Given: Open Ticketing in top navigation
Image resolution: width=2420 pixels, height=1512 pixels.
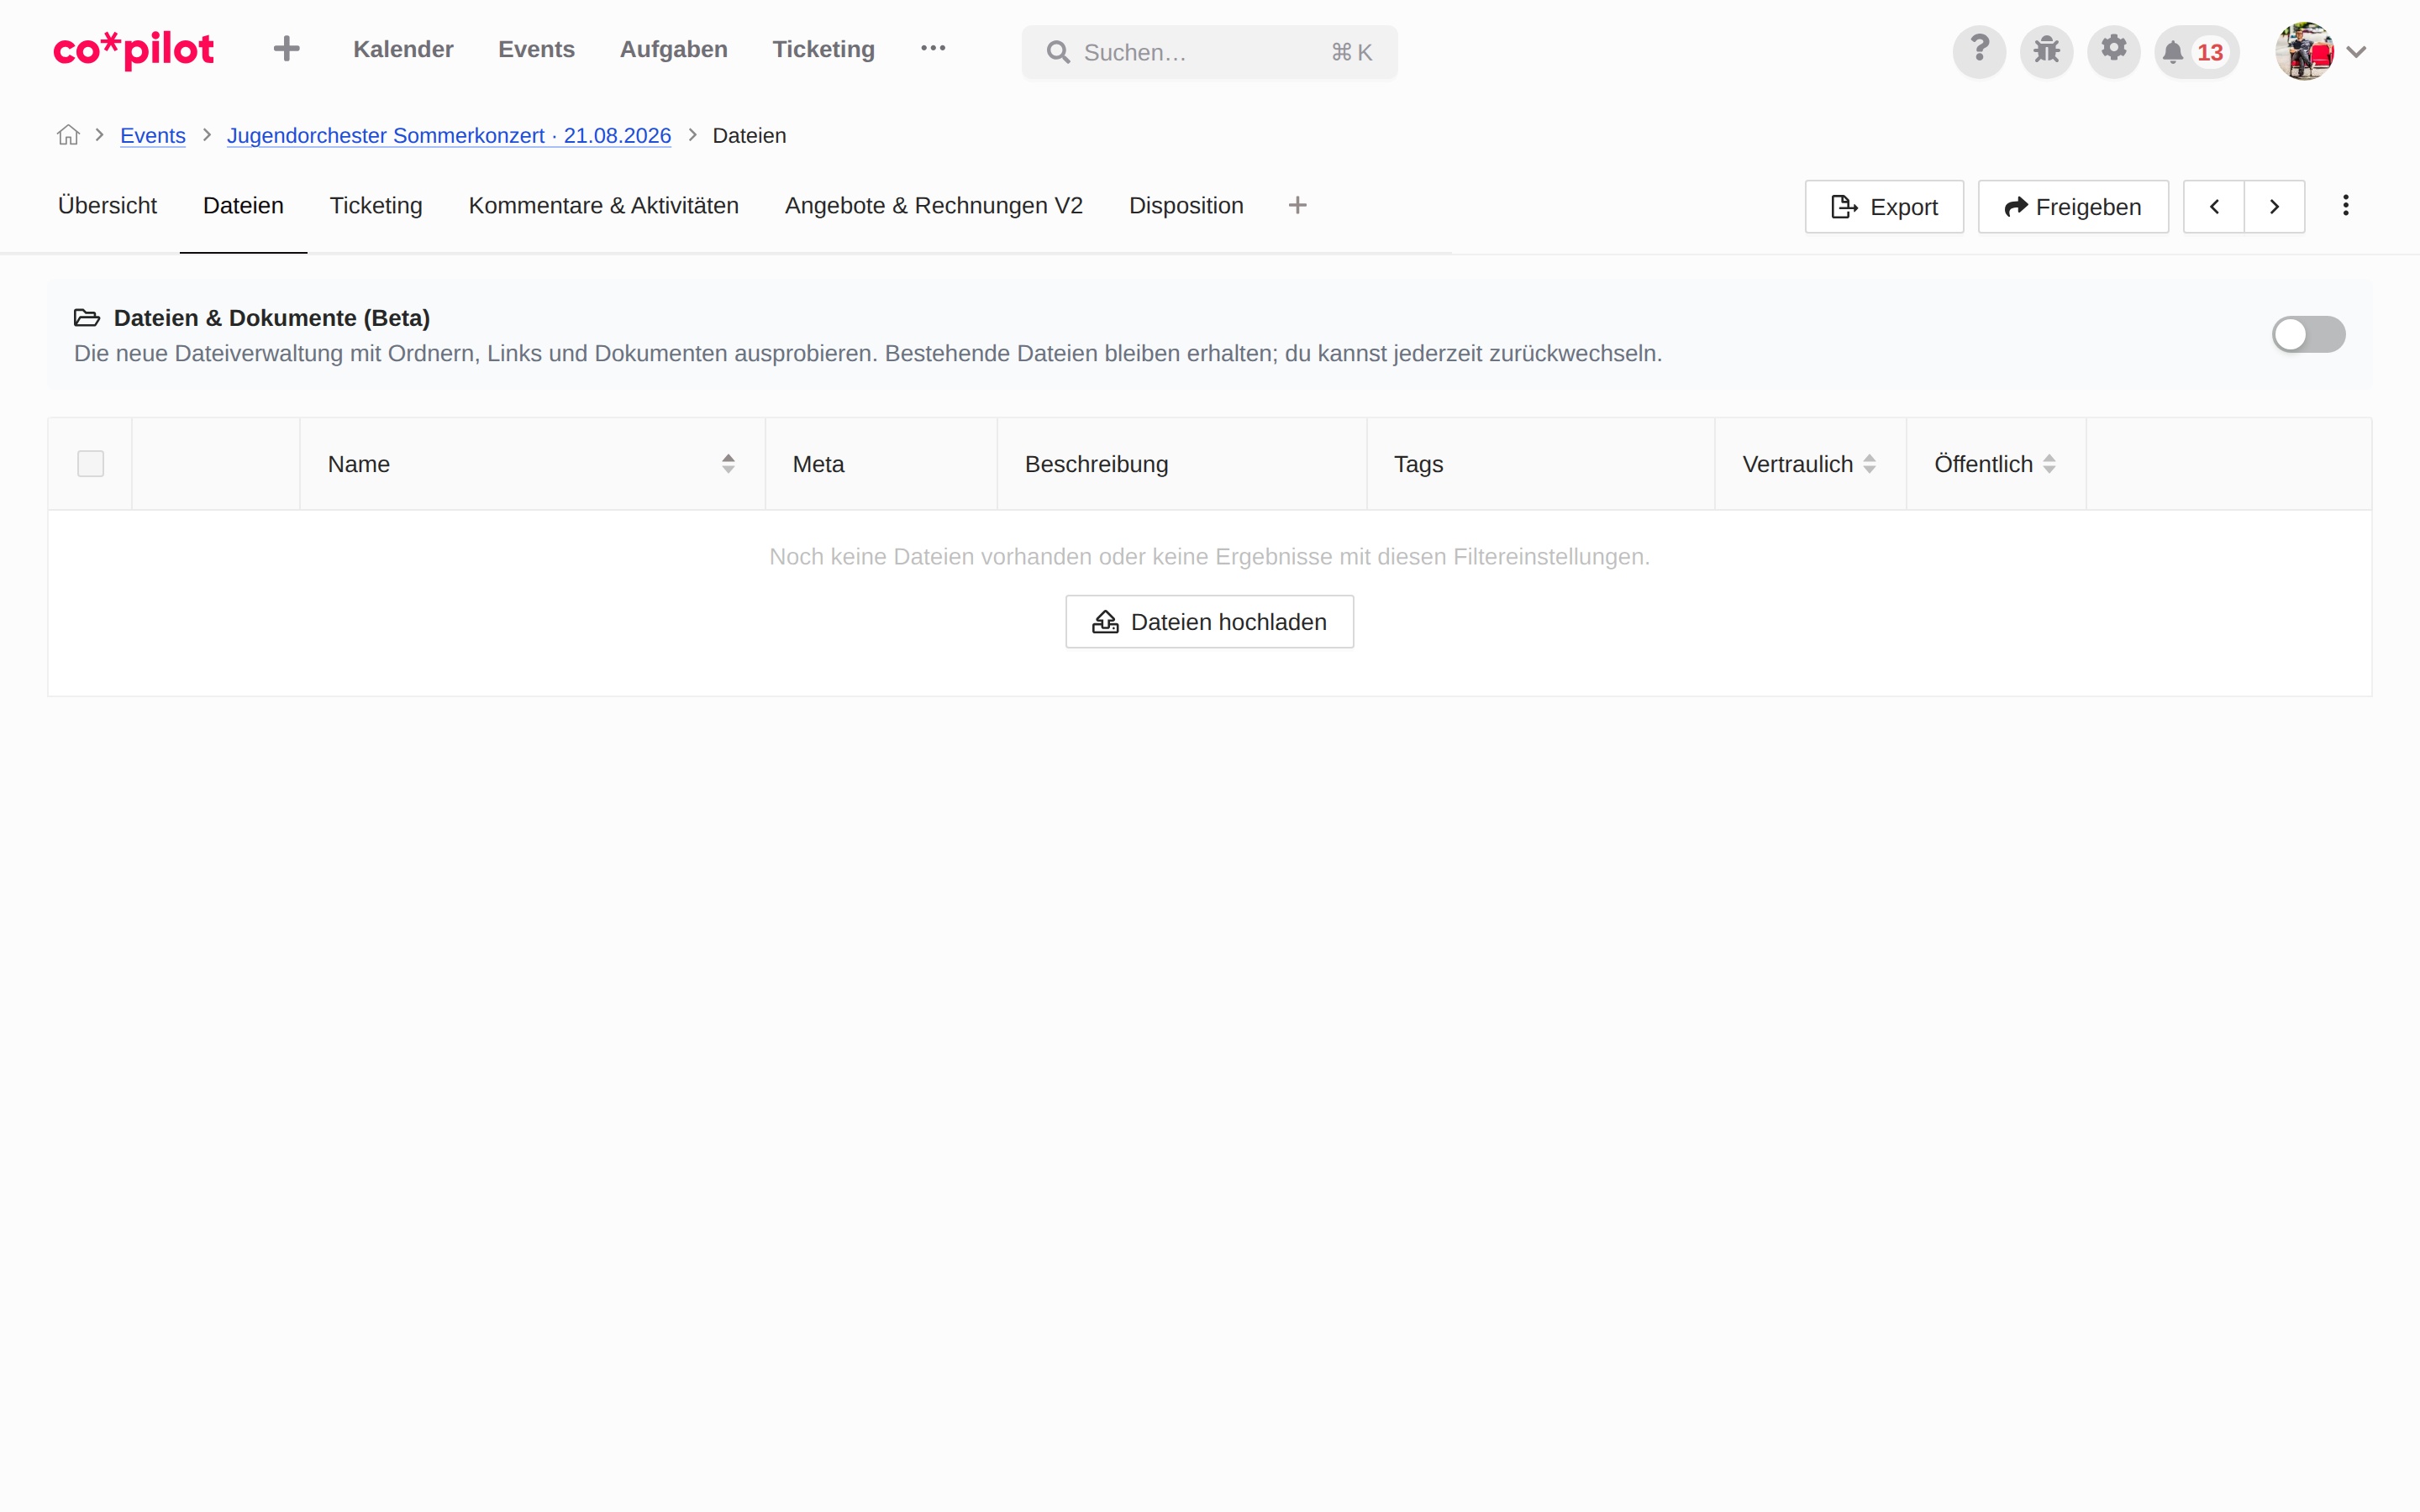Looking at the screenshot, I should click(823, 49).
